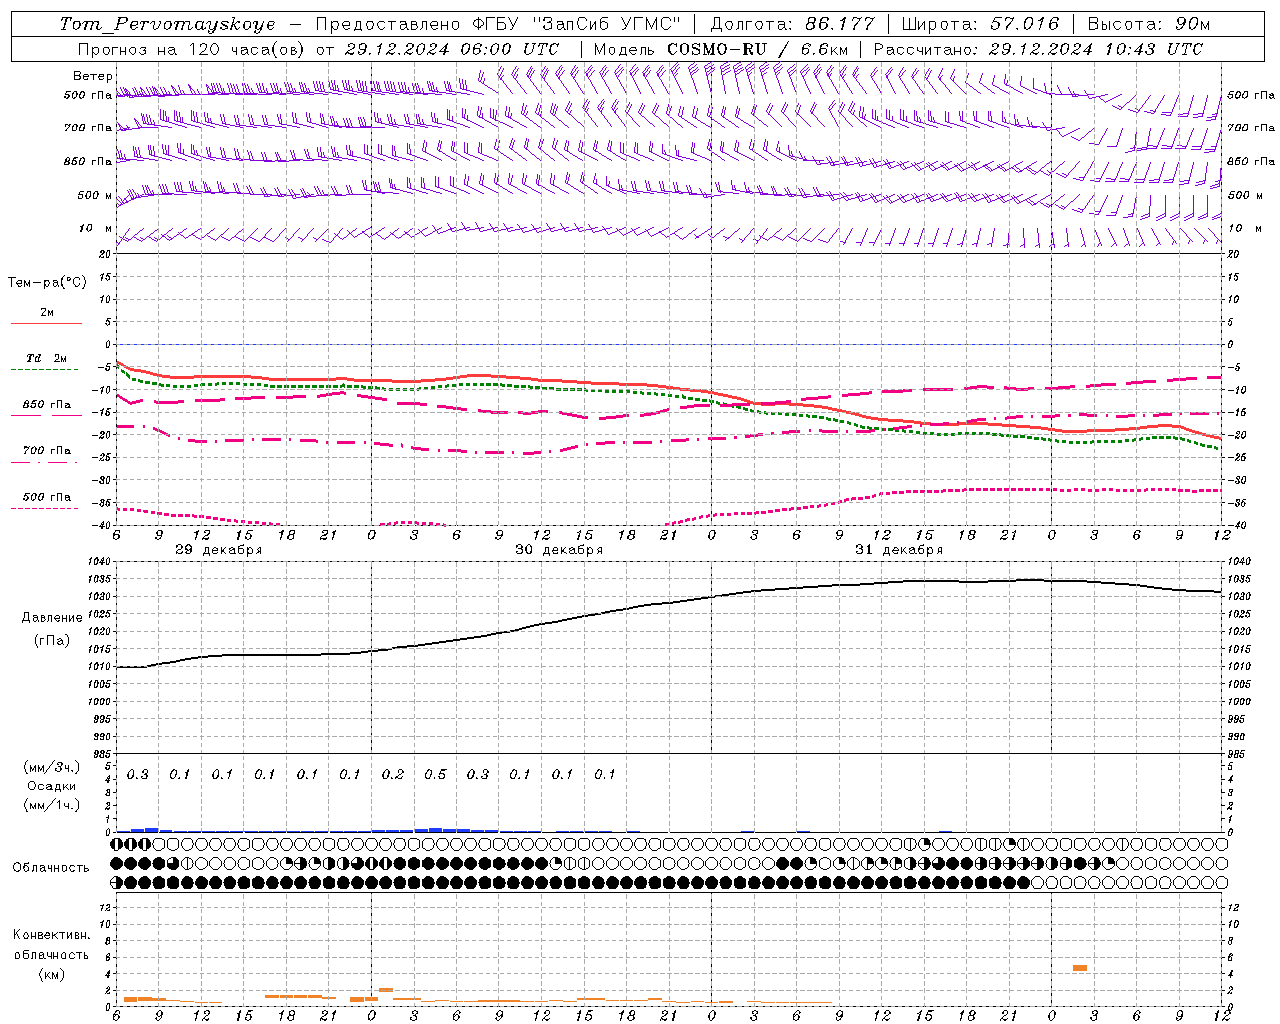Click the Облачность cloud cover label

51,868
